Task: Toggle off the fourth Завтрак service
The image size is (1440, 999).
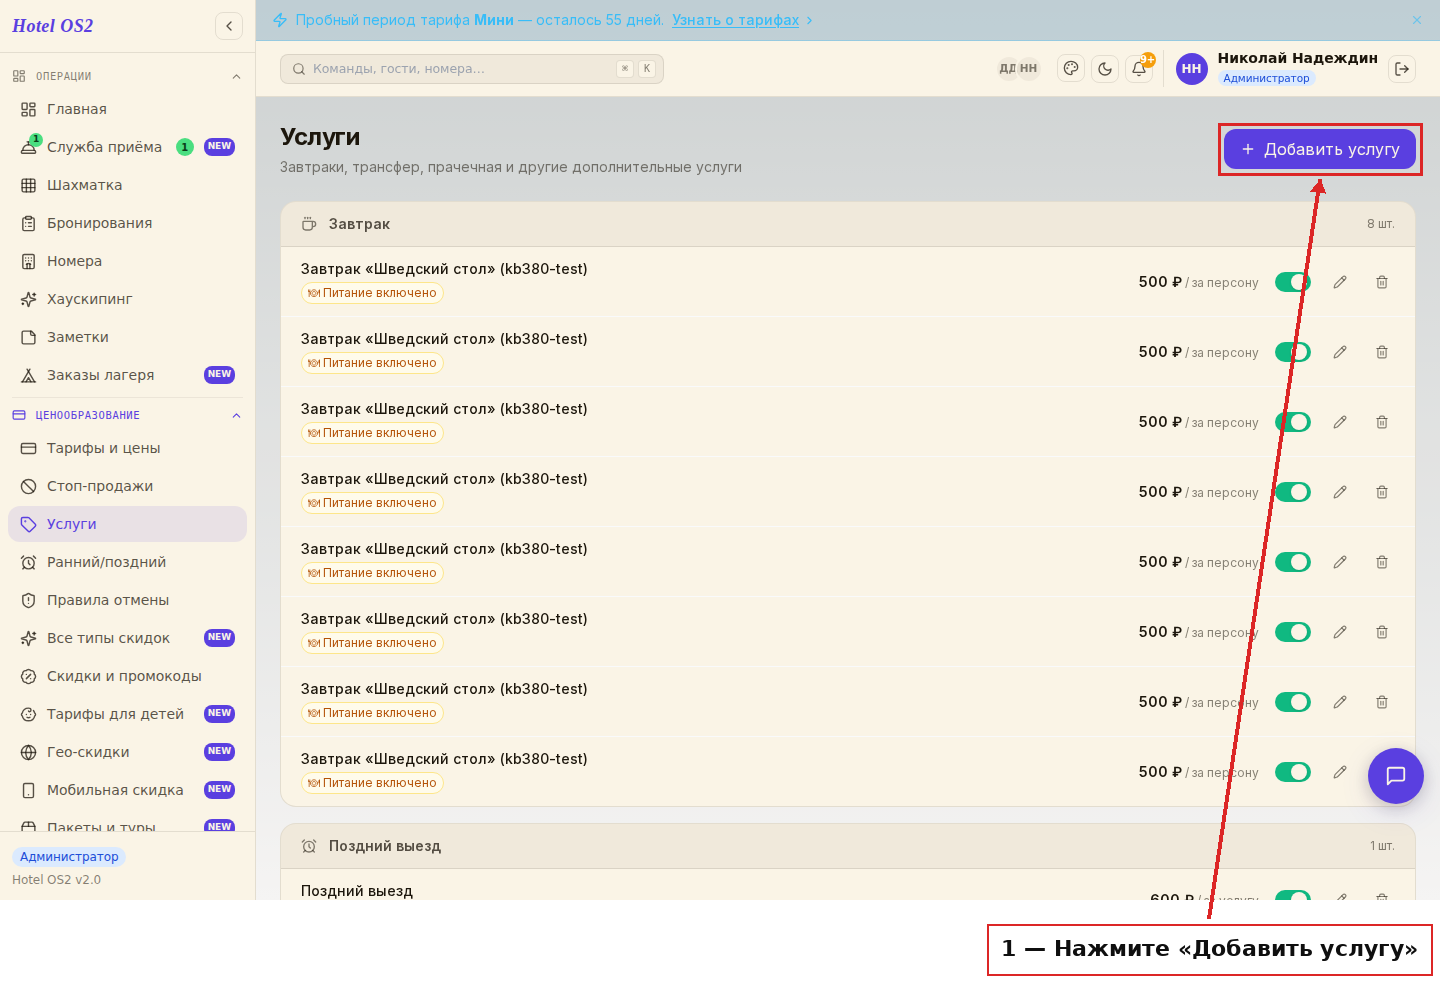Action: pyautogui.click(x=1293, y=492)
